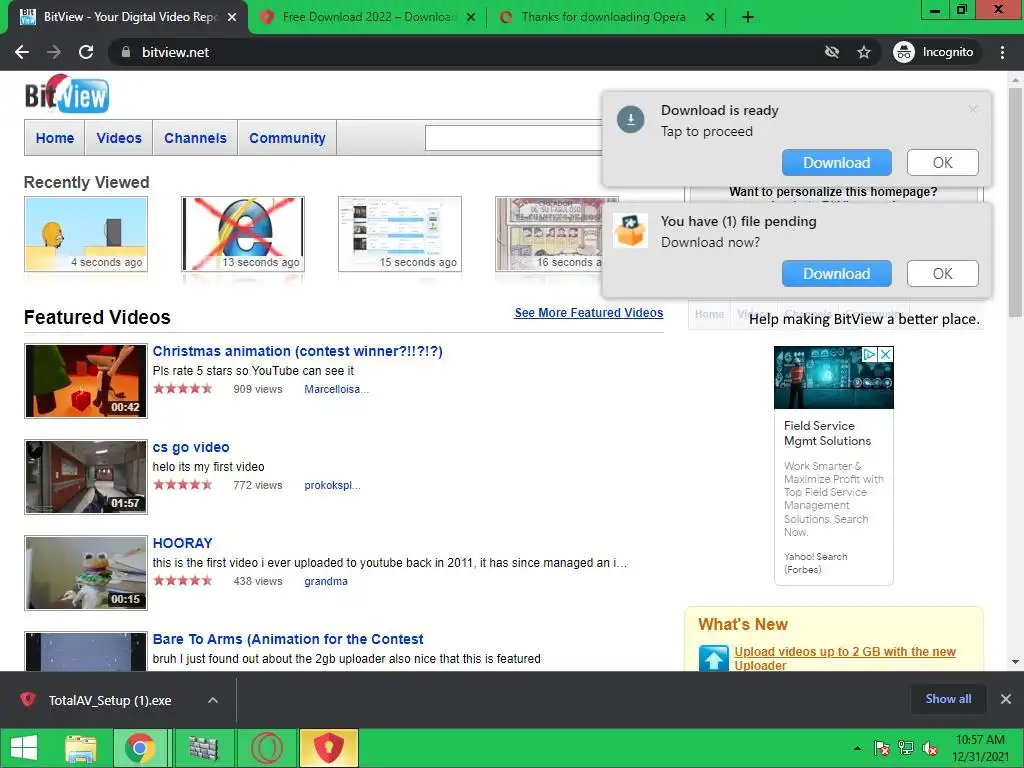Click the BitView logo
This screenshot has height=768, width=1024.
(x=67, y=94)
